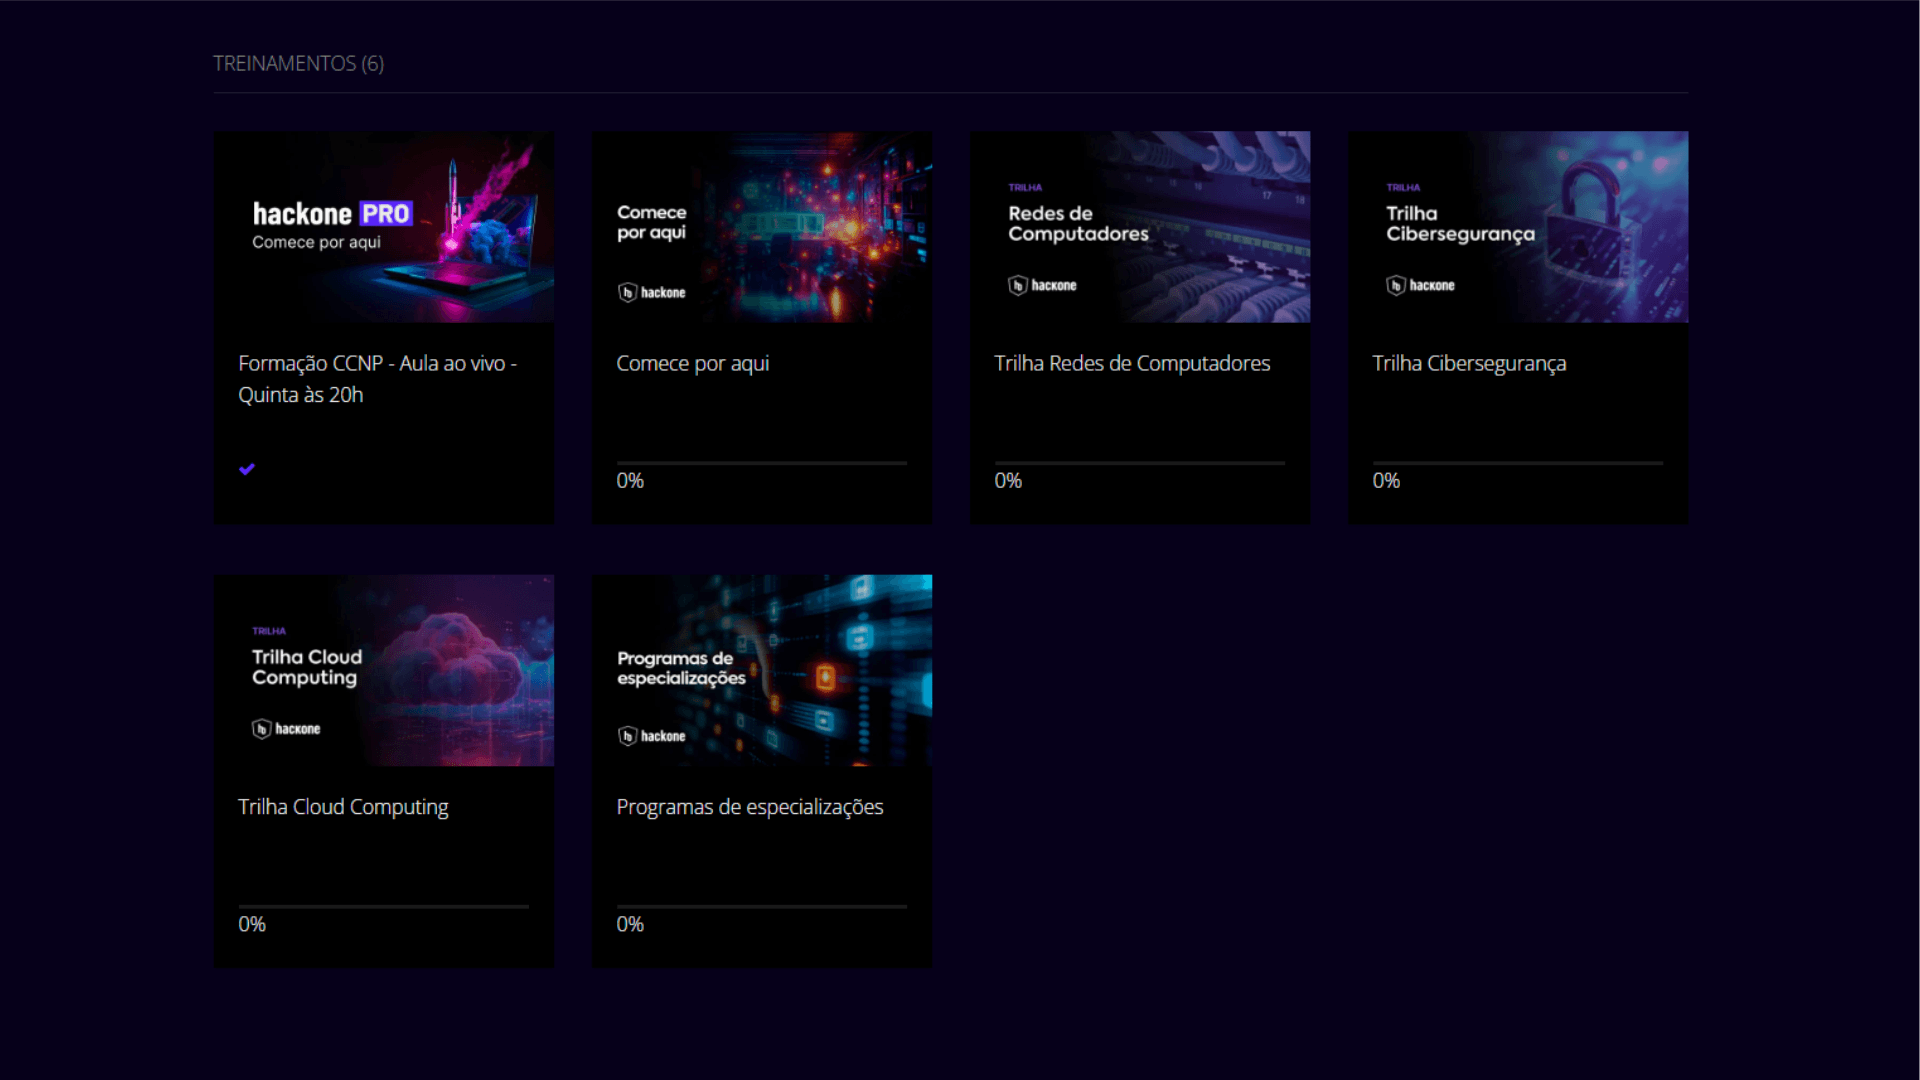1920x1080 pixels.
Task: Open the Trilha Cloud Computing cloud thumbnail
Action: 384,670
